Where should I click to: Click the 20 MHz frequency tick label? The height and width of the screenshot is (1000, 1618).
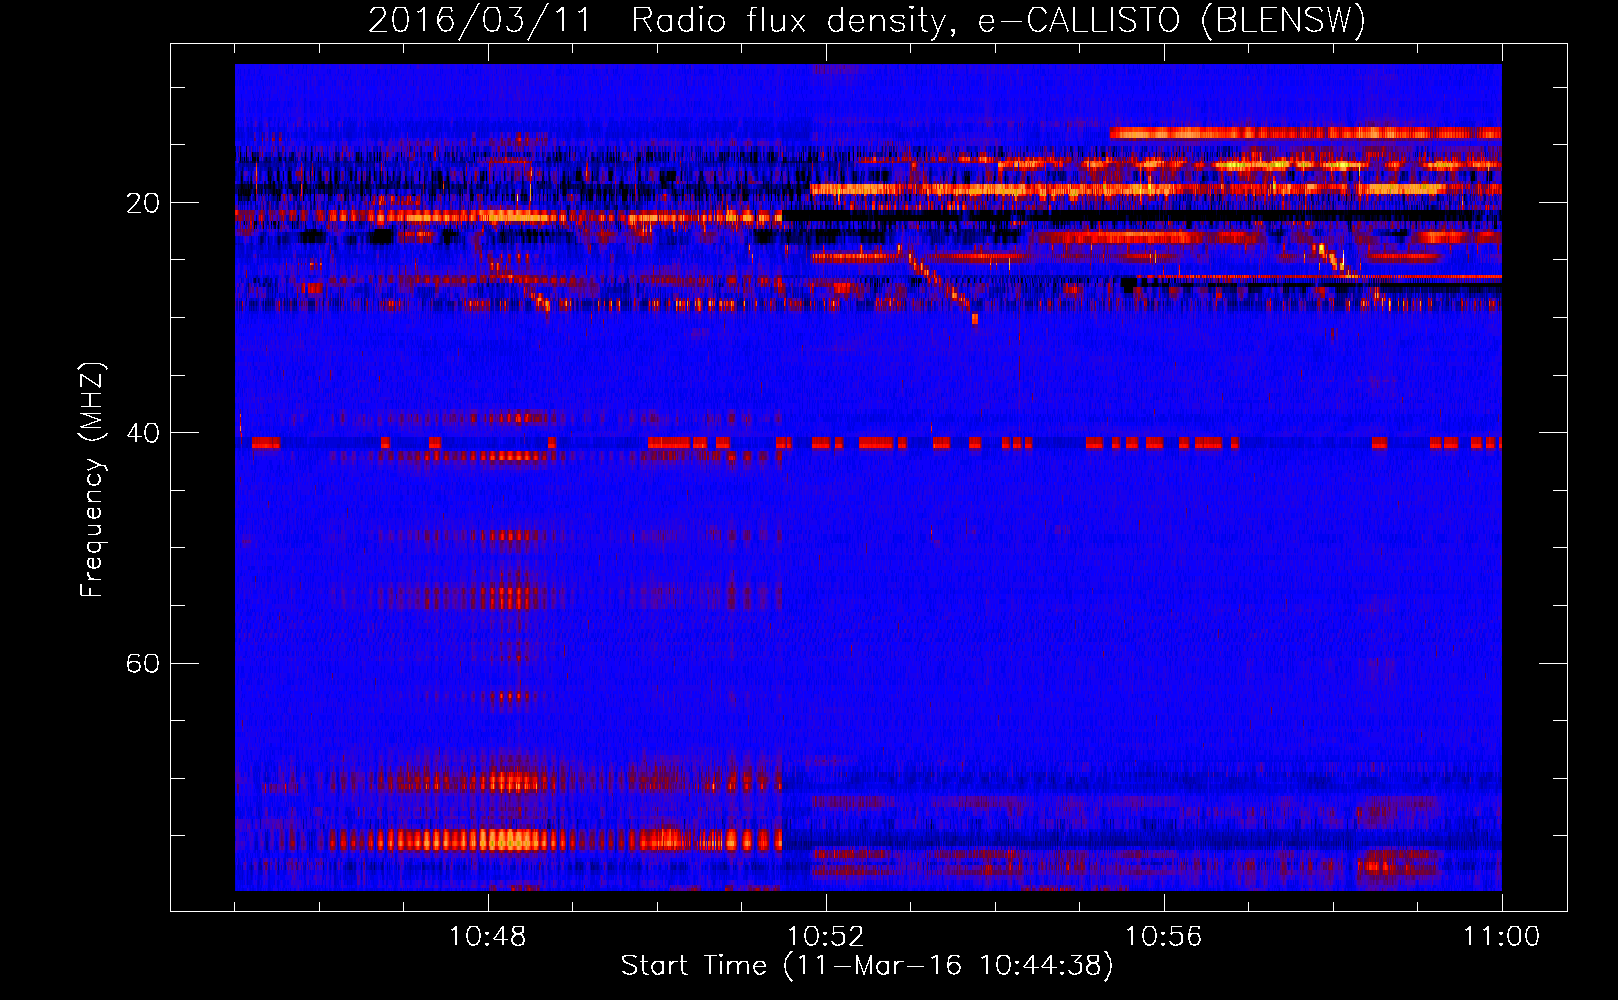142,203
